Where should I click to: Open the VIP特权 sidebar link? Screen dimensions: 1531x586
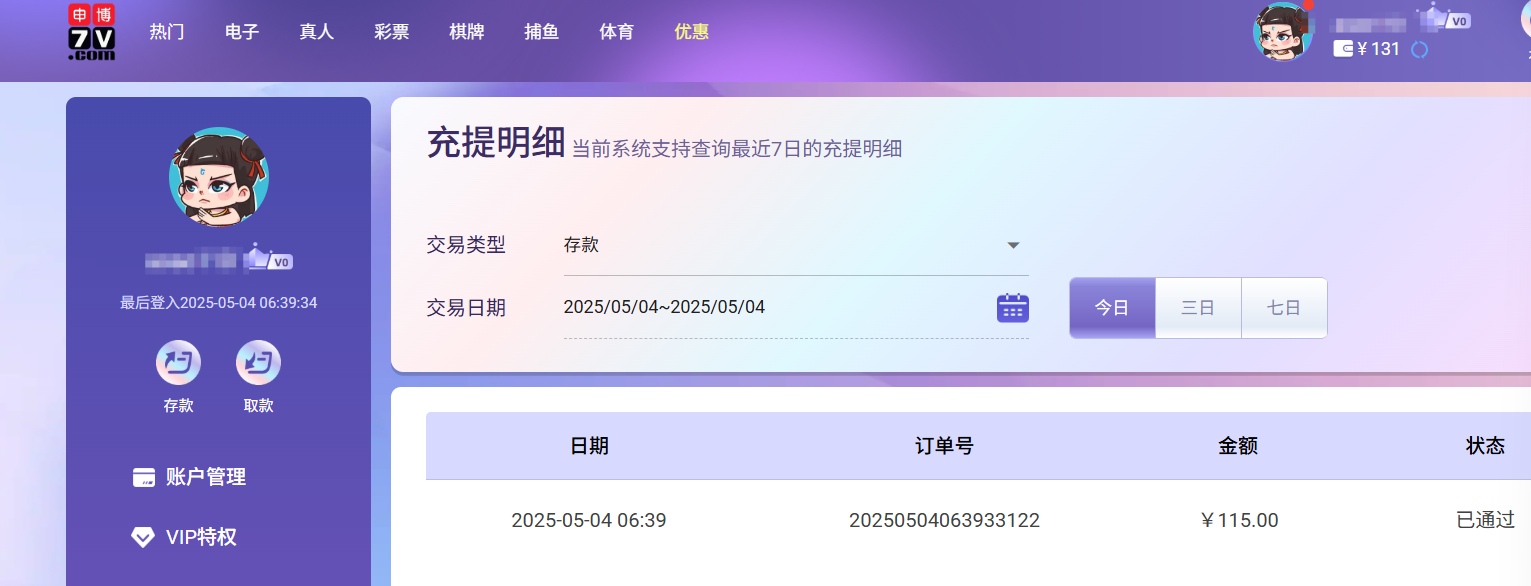(x=200, y=537)
